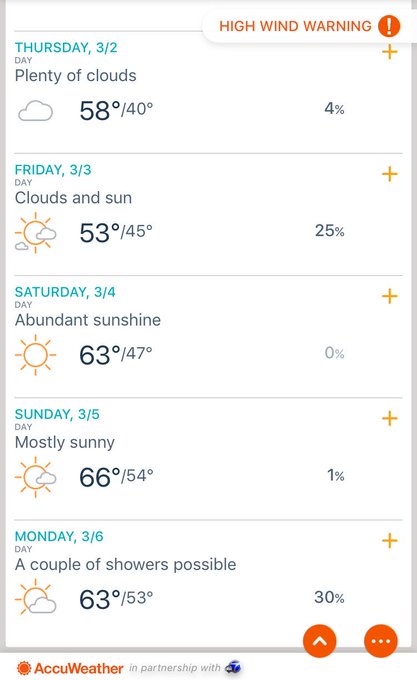Expand Thursday 3/2 forecast with plus icon
417x680 pixels.
coord(389,52)
